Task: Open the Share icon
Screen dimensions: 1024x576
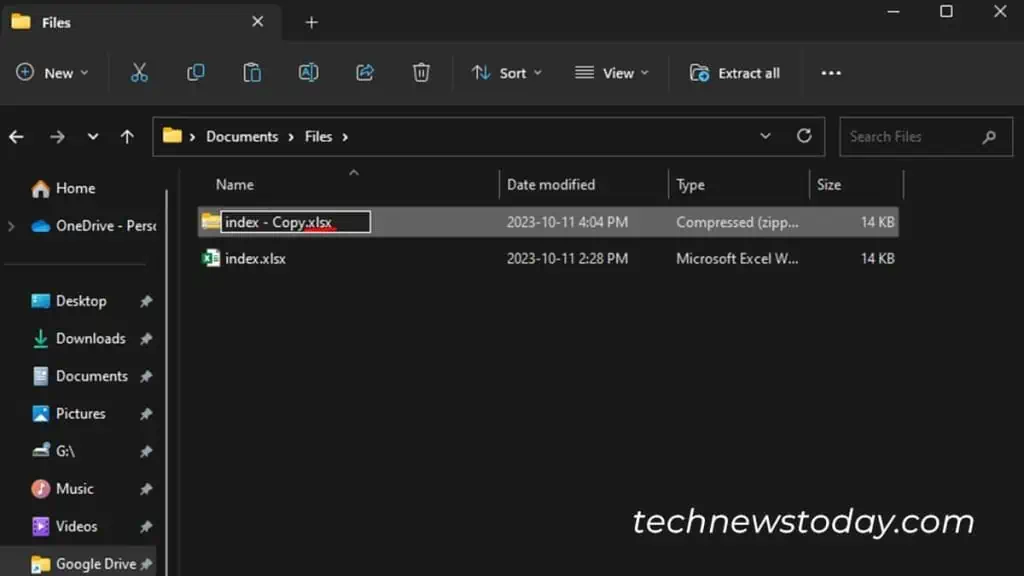Action: 364,72
